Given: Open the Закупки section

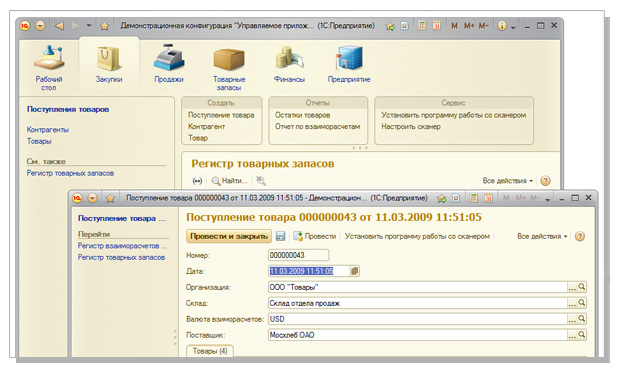Looking at the screenshot, I should pos(109,64).
